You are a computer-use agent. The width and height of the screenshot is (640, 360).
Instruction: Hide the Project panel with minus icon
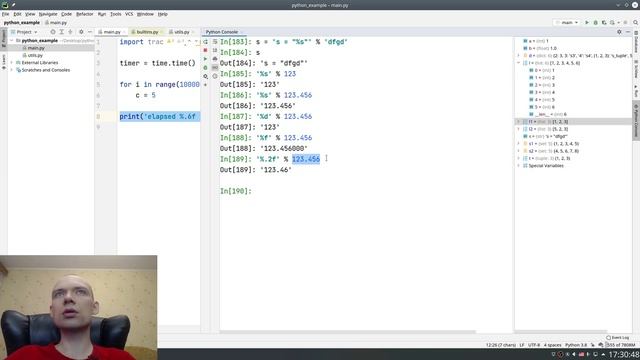[90, 32]
